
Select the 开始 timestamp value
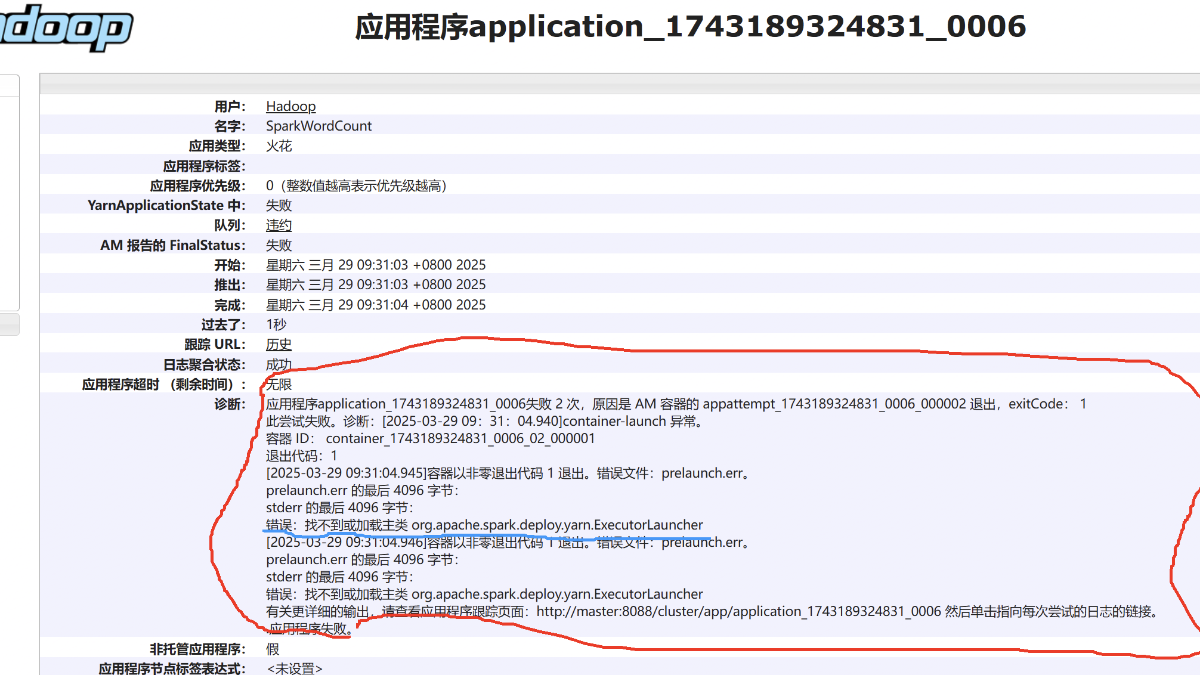pos(376,265)
